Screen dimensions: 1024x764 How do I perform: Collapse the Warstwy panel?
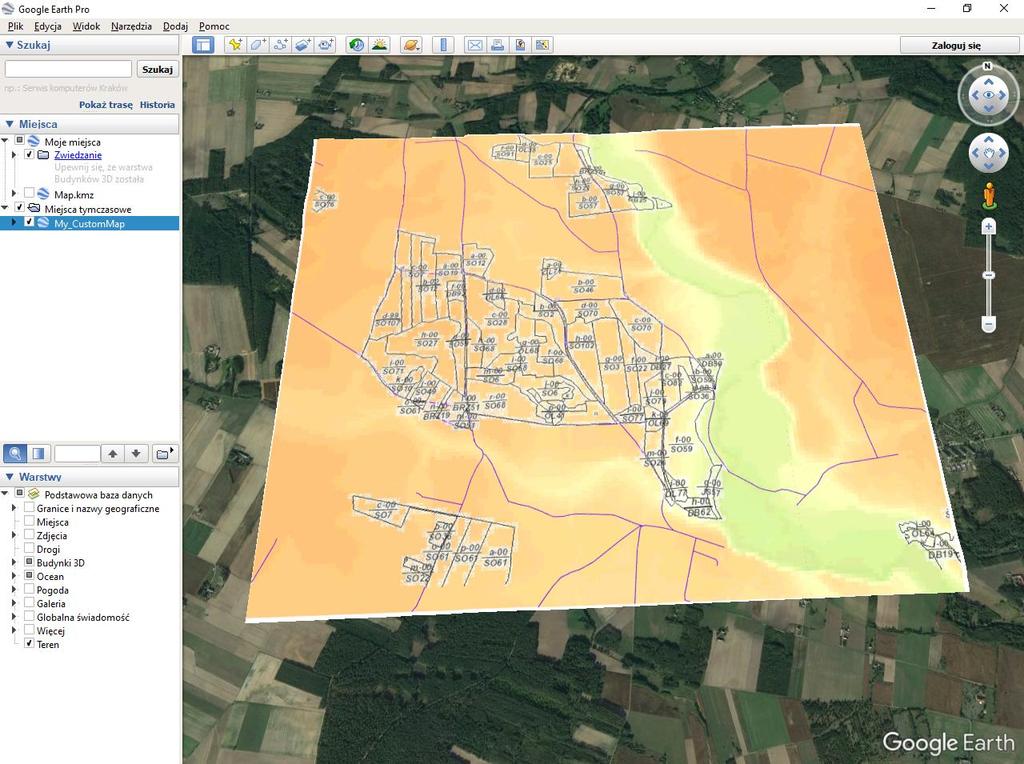point(9,477)
